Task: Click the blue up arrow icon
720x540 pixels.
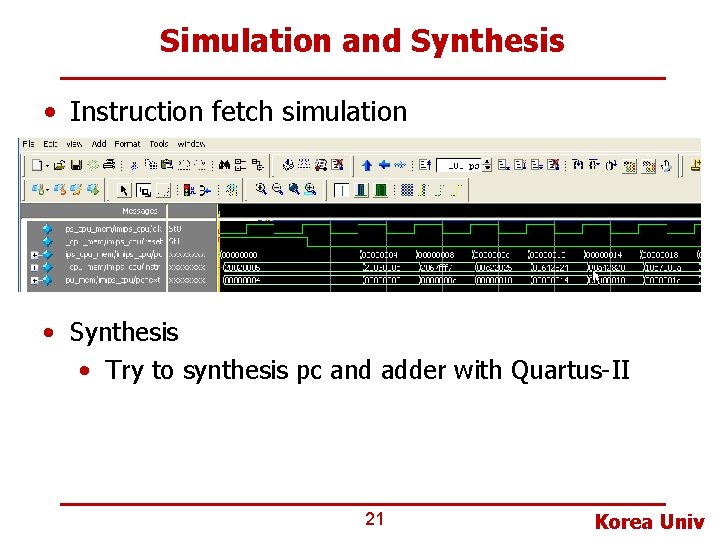Action: (367, 165)
